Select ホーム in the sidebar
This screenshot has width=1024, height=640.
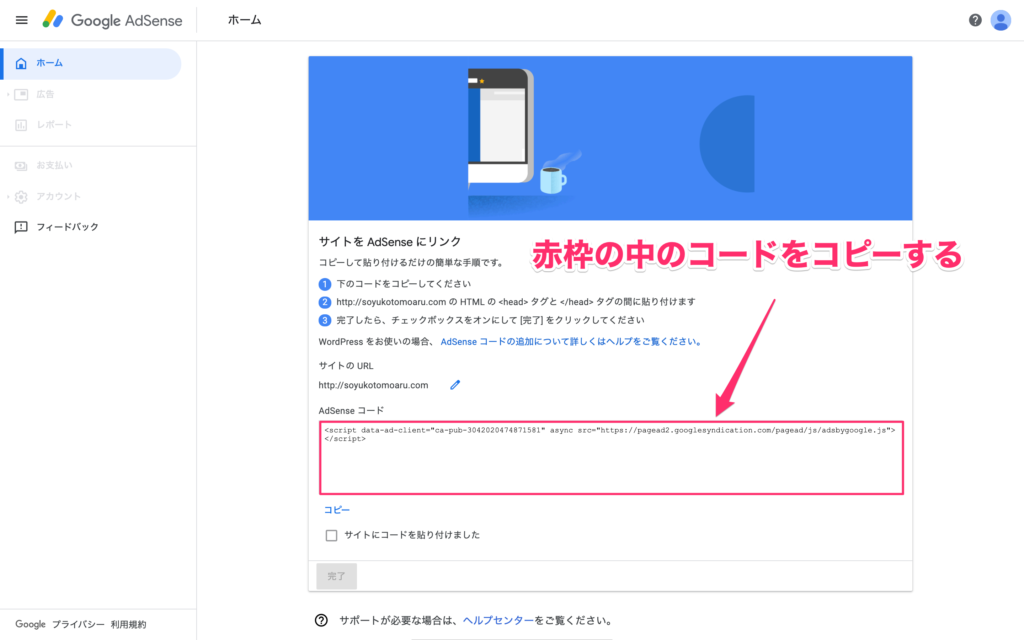coord(91,63)
